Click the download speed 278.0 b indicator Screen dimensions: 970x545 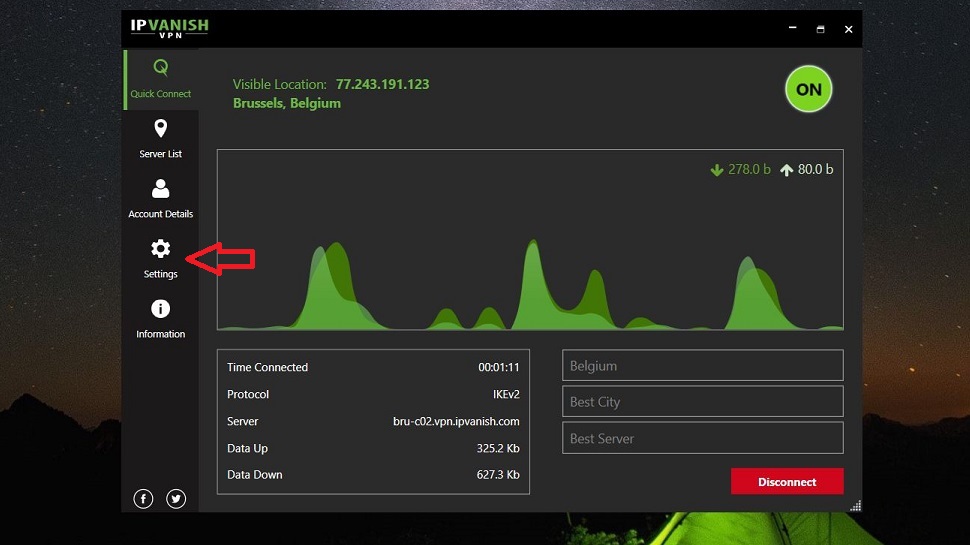[x=740, y=170]
